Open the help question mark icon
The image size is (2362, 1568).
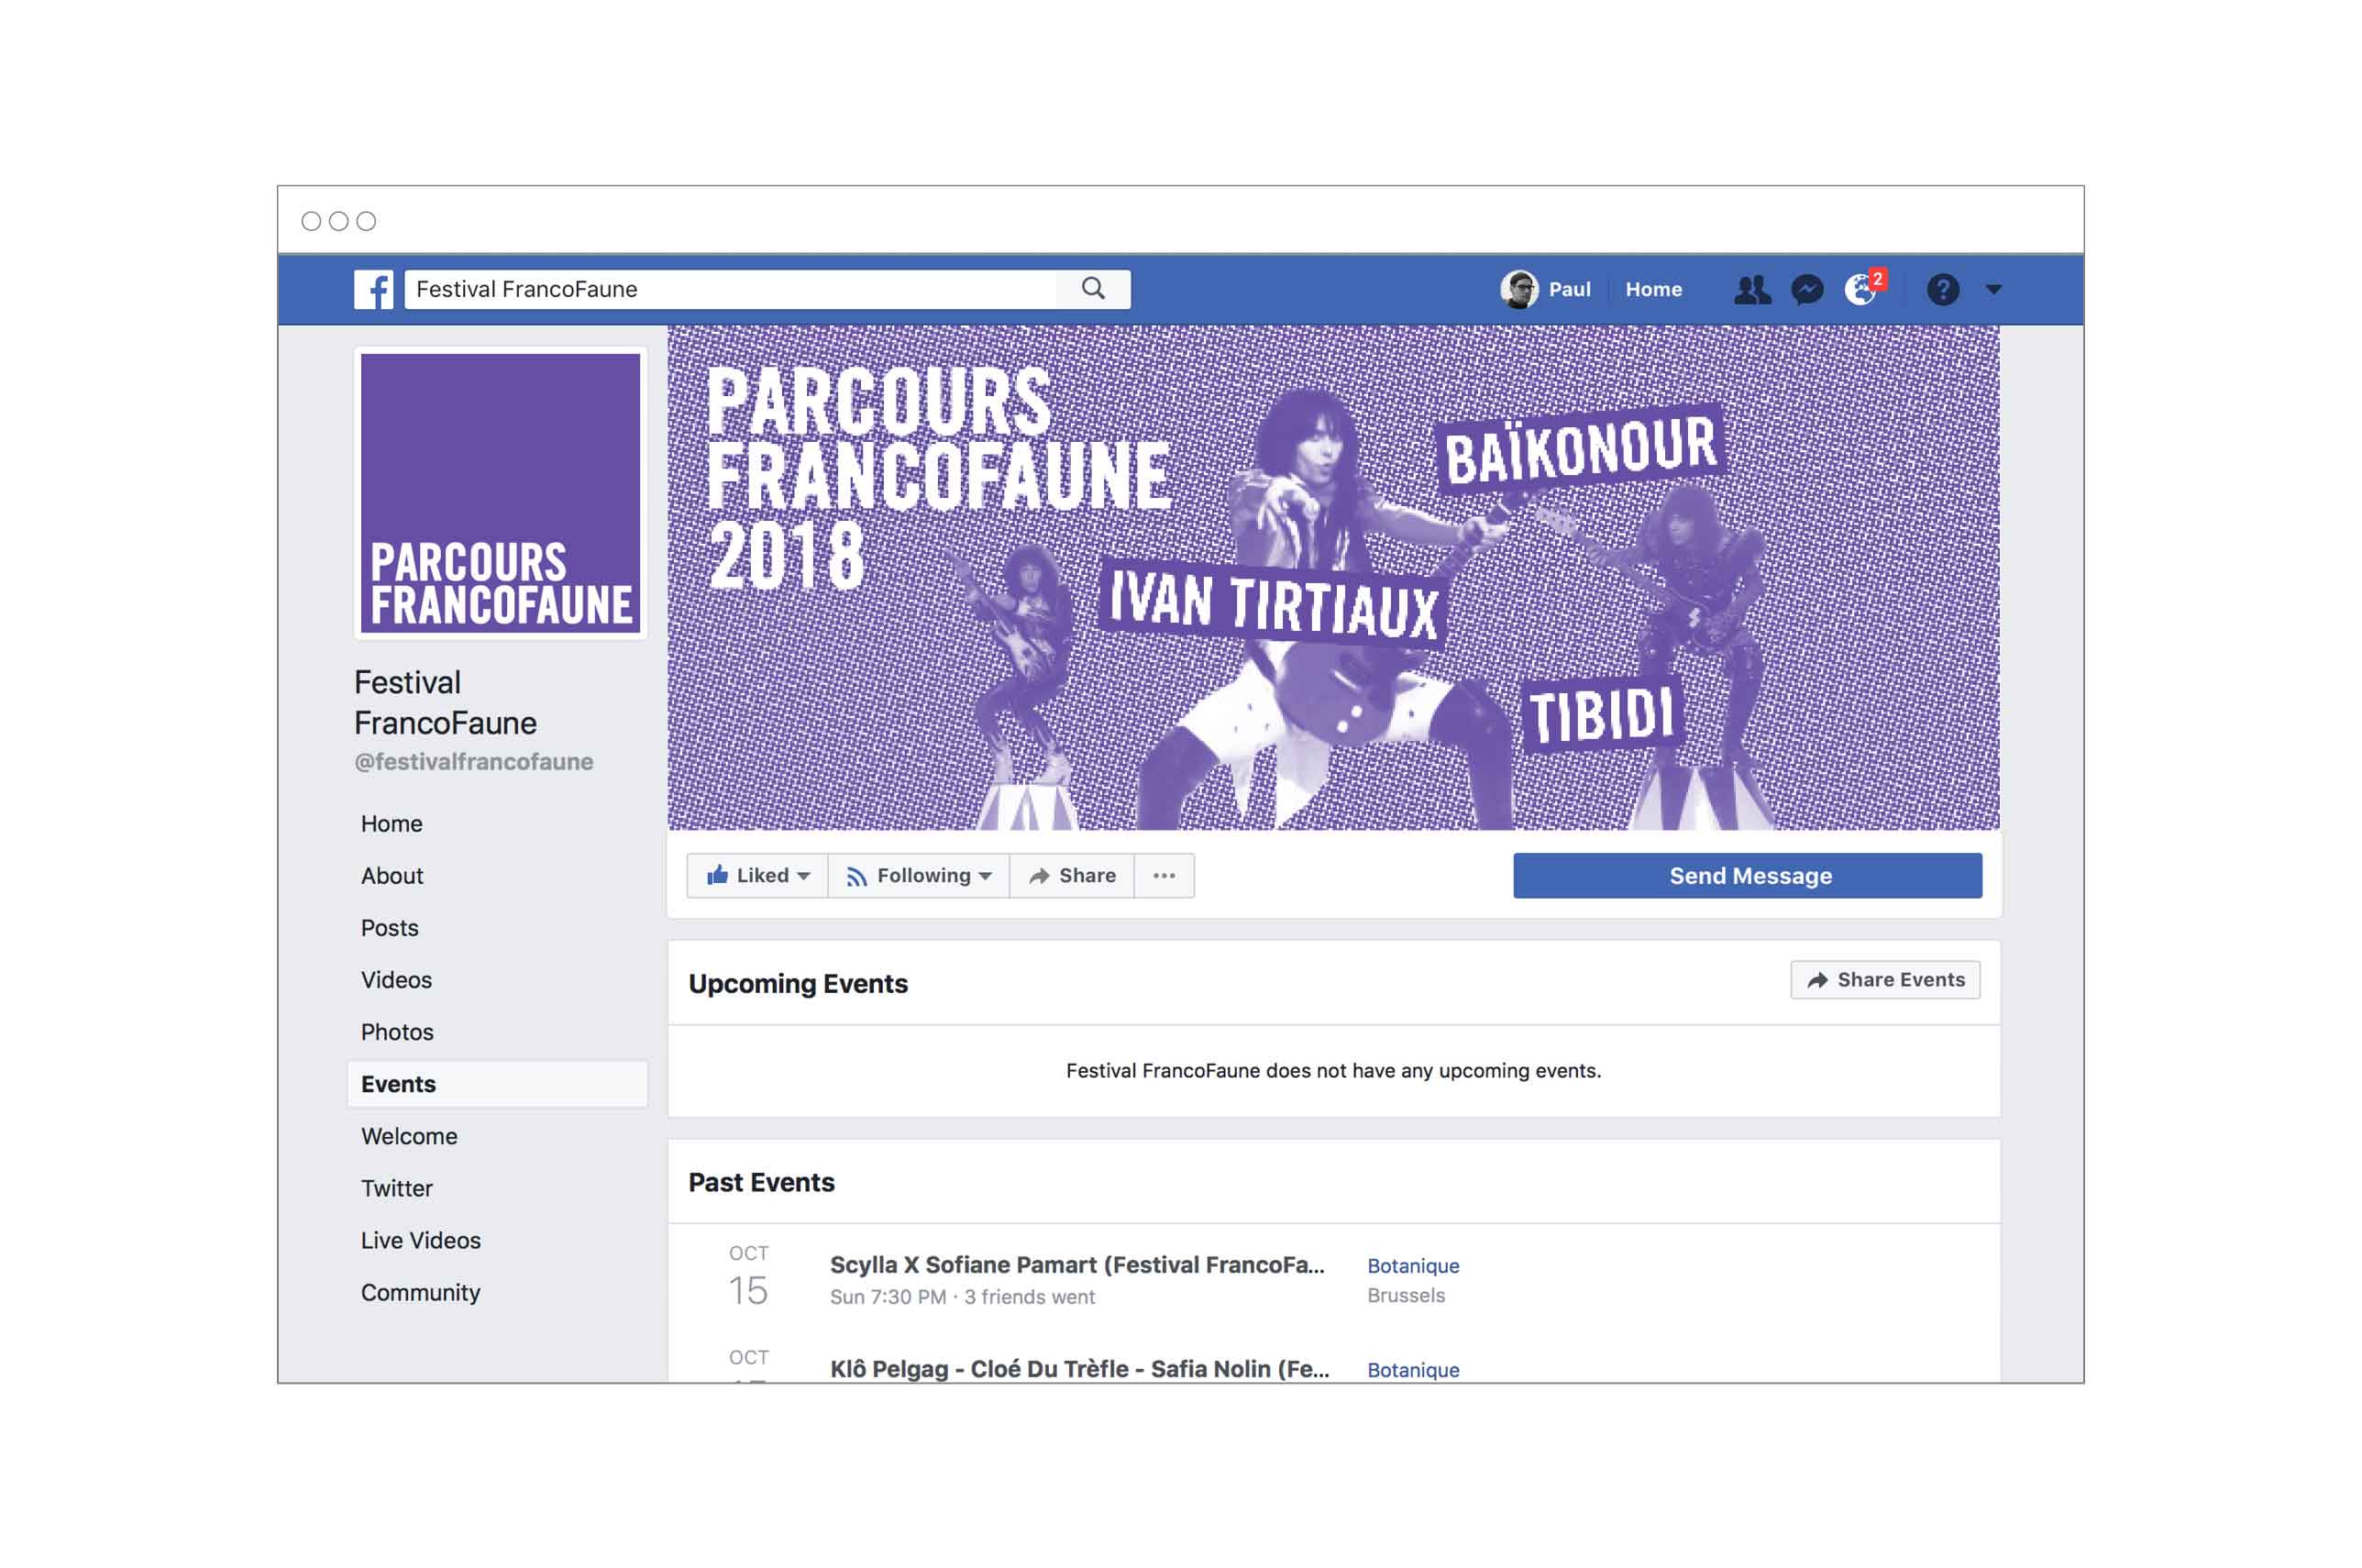pyautogui.click(x=1942, y=290)
